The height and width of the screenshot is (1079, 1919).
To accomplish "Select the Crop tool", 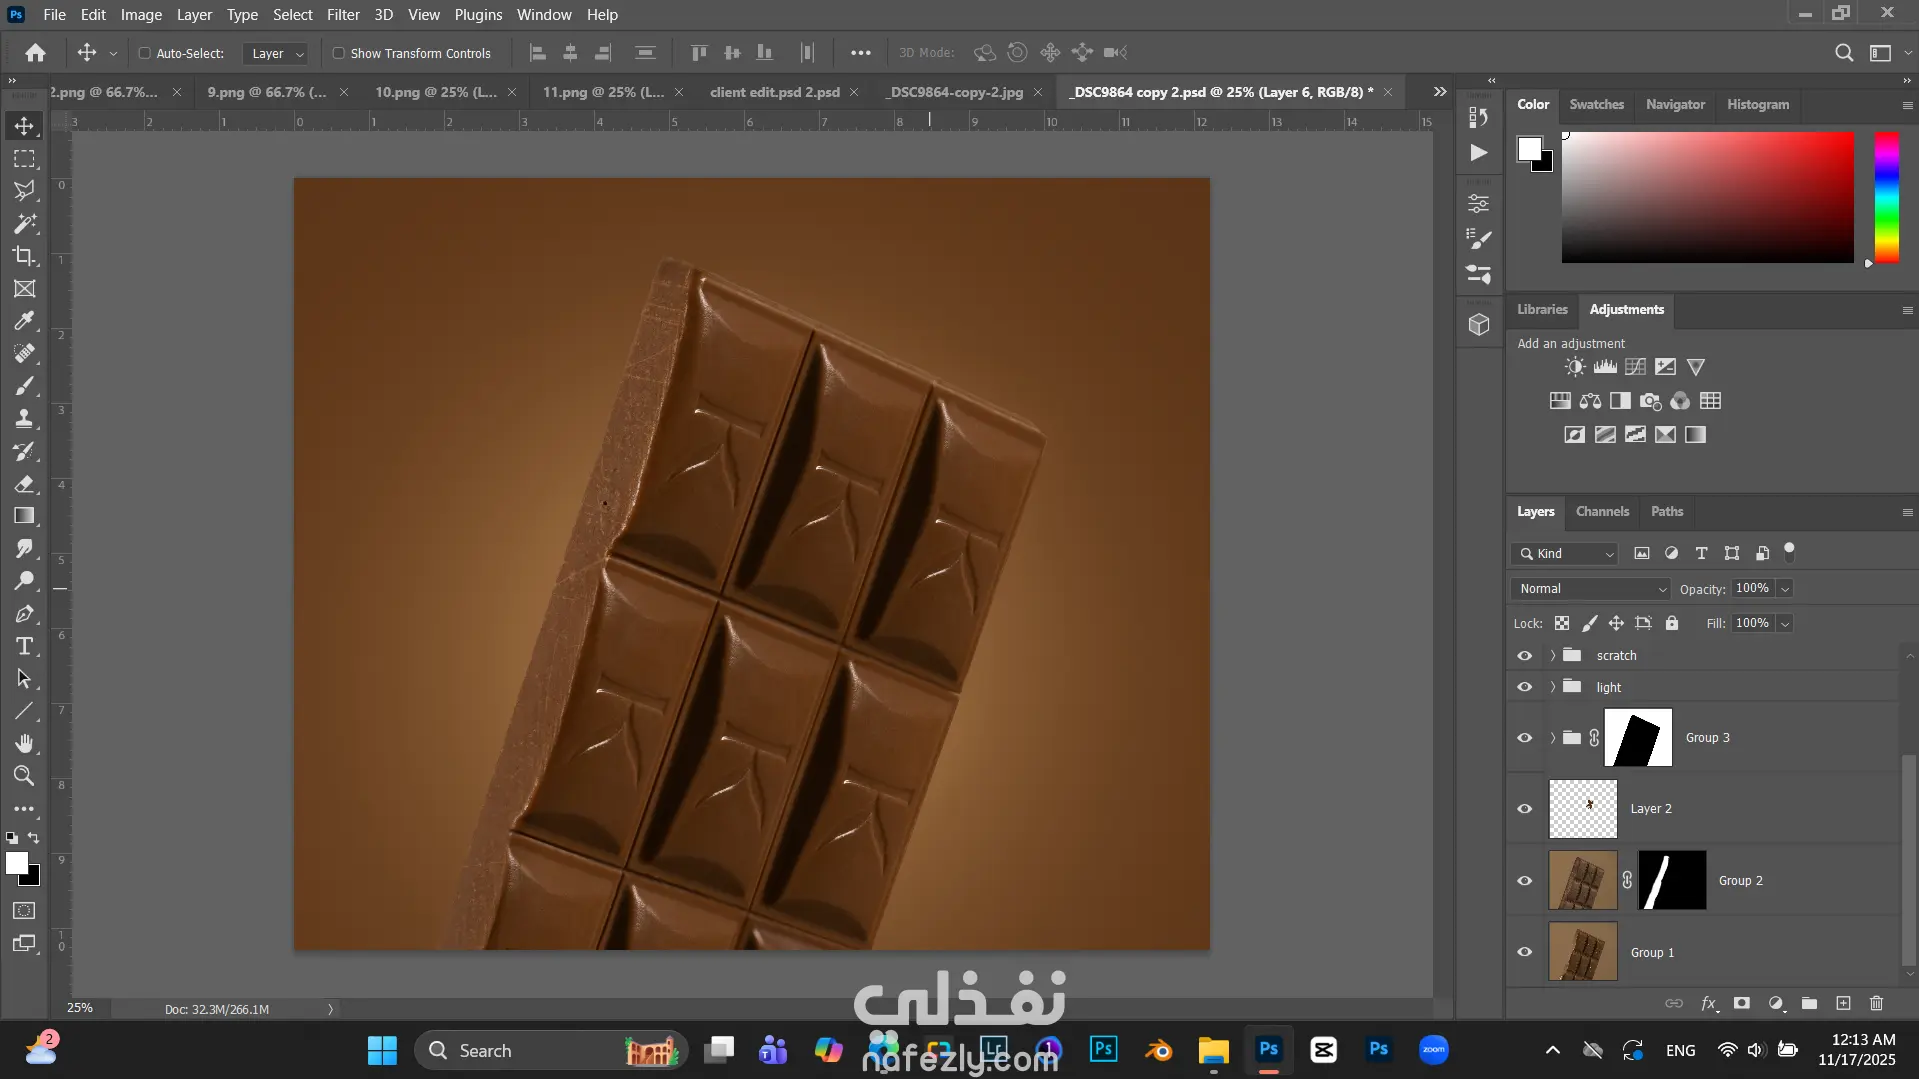I will point(24,256).
